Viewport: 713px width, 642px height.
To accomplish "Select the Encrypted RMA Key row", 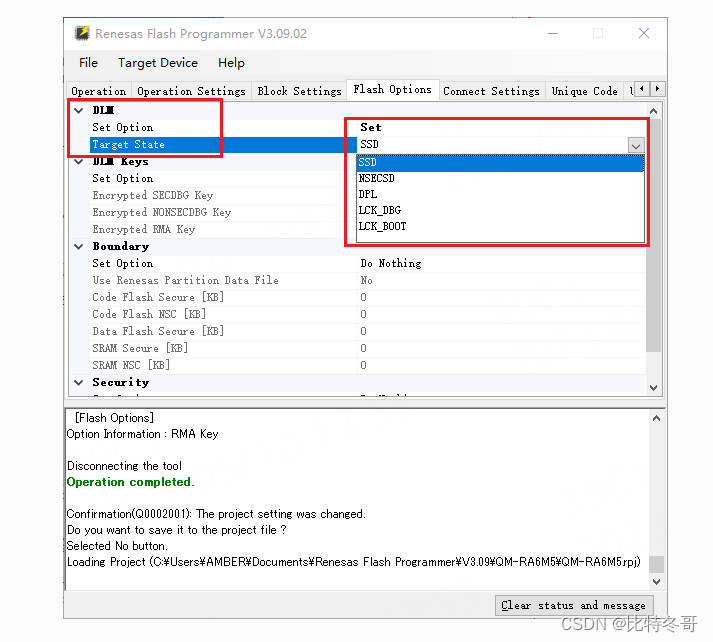I will point(223,230).
